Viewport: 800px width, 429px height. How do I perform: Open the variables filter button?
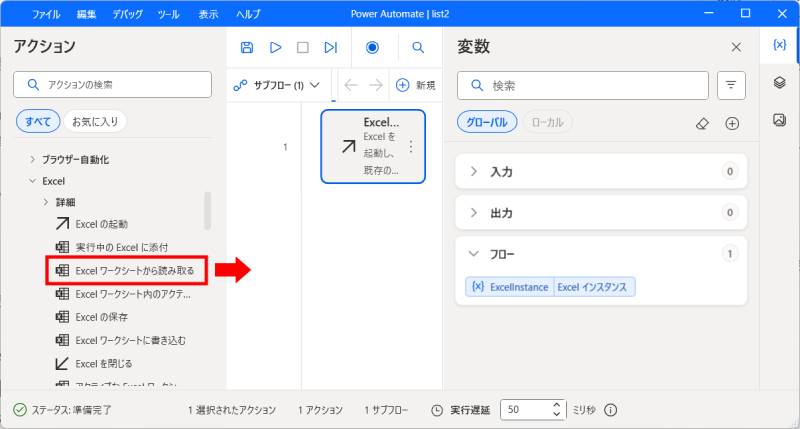pos(731,85)
